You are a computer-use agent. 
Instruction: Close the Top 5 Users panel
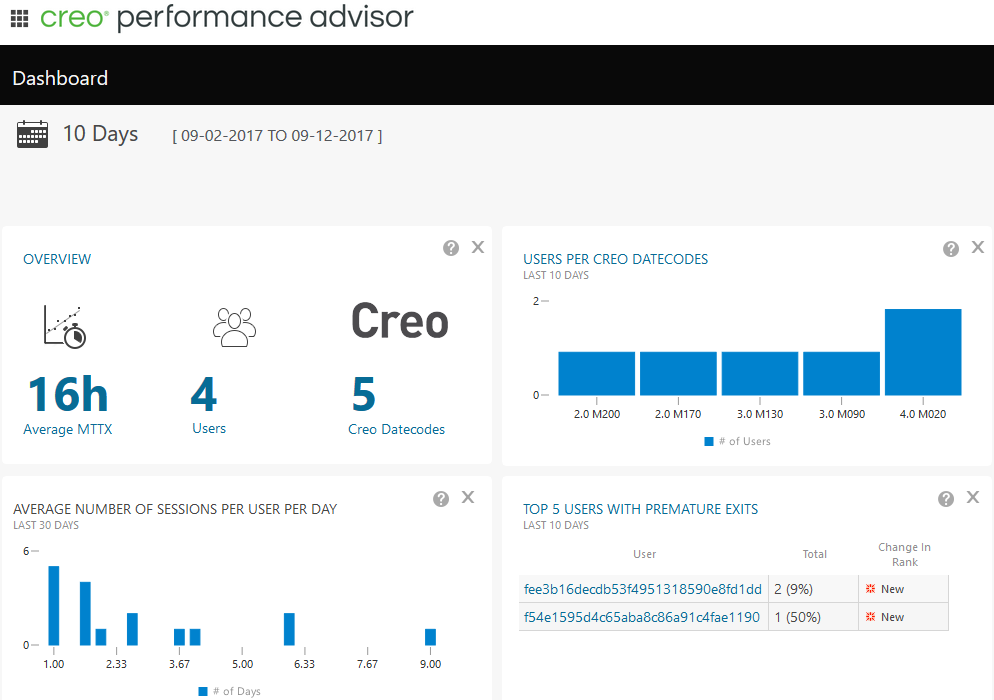(973, 497)
